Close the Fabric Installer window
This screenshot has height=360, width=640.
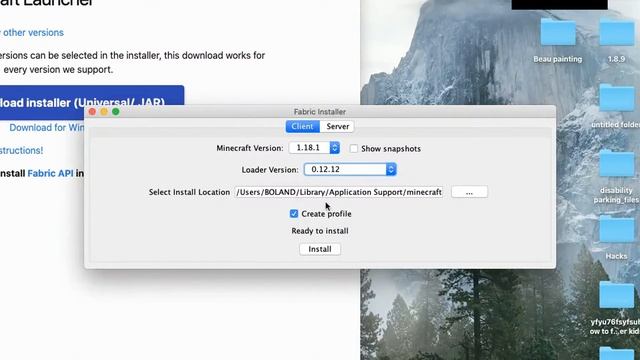(x=92, y=112)
